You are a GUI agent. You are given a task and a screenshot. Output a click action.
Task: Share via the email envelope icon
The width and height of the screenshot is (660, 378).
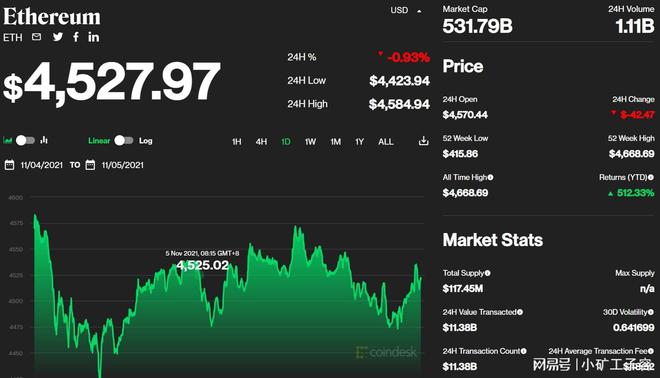[37, 37]
